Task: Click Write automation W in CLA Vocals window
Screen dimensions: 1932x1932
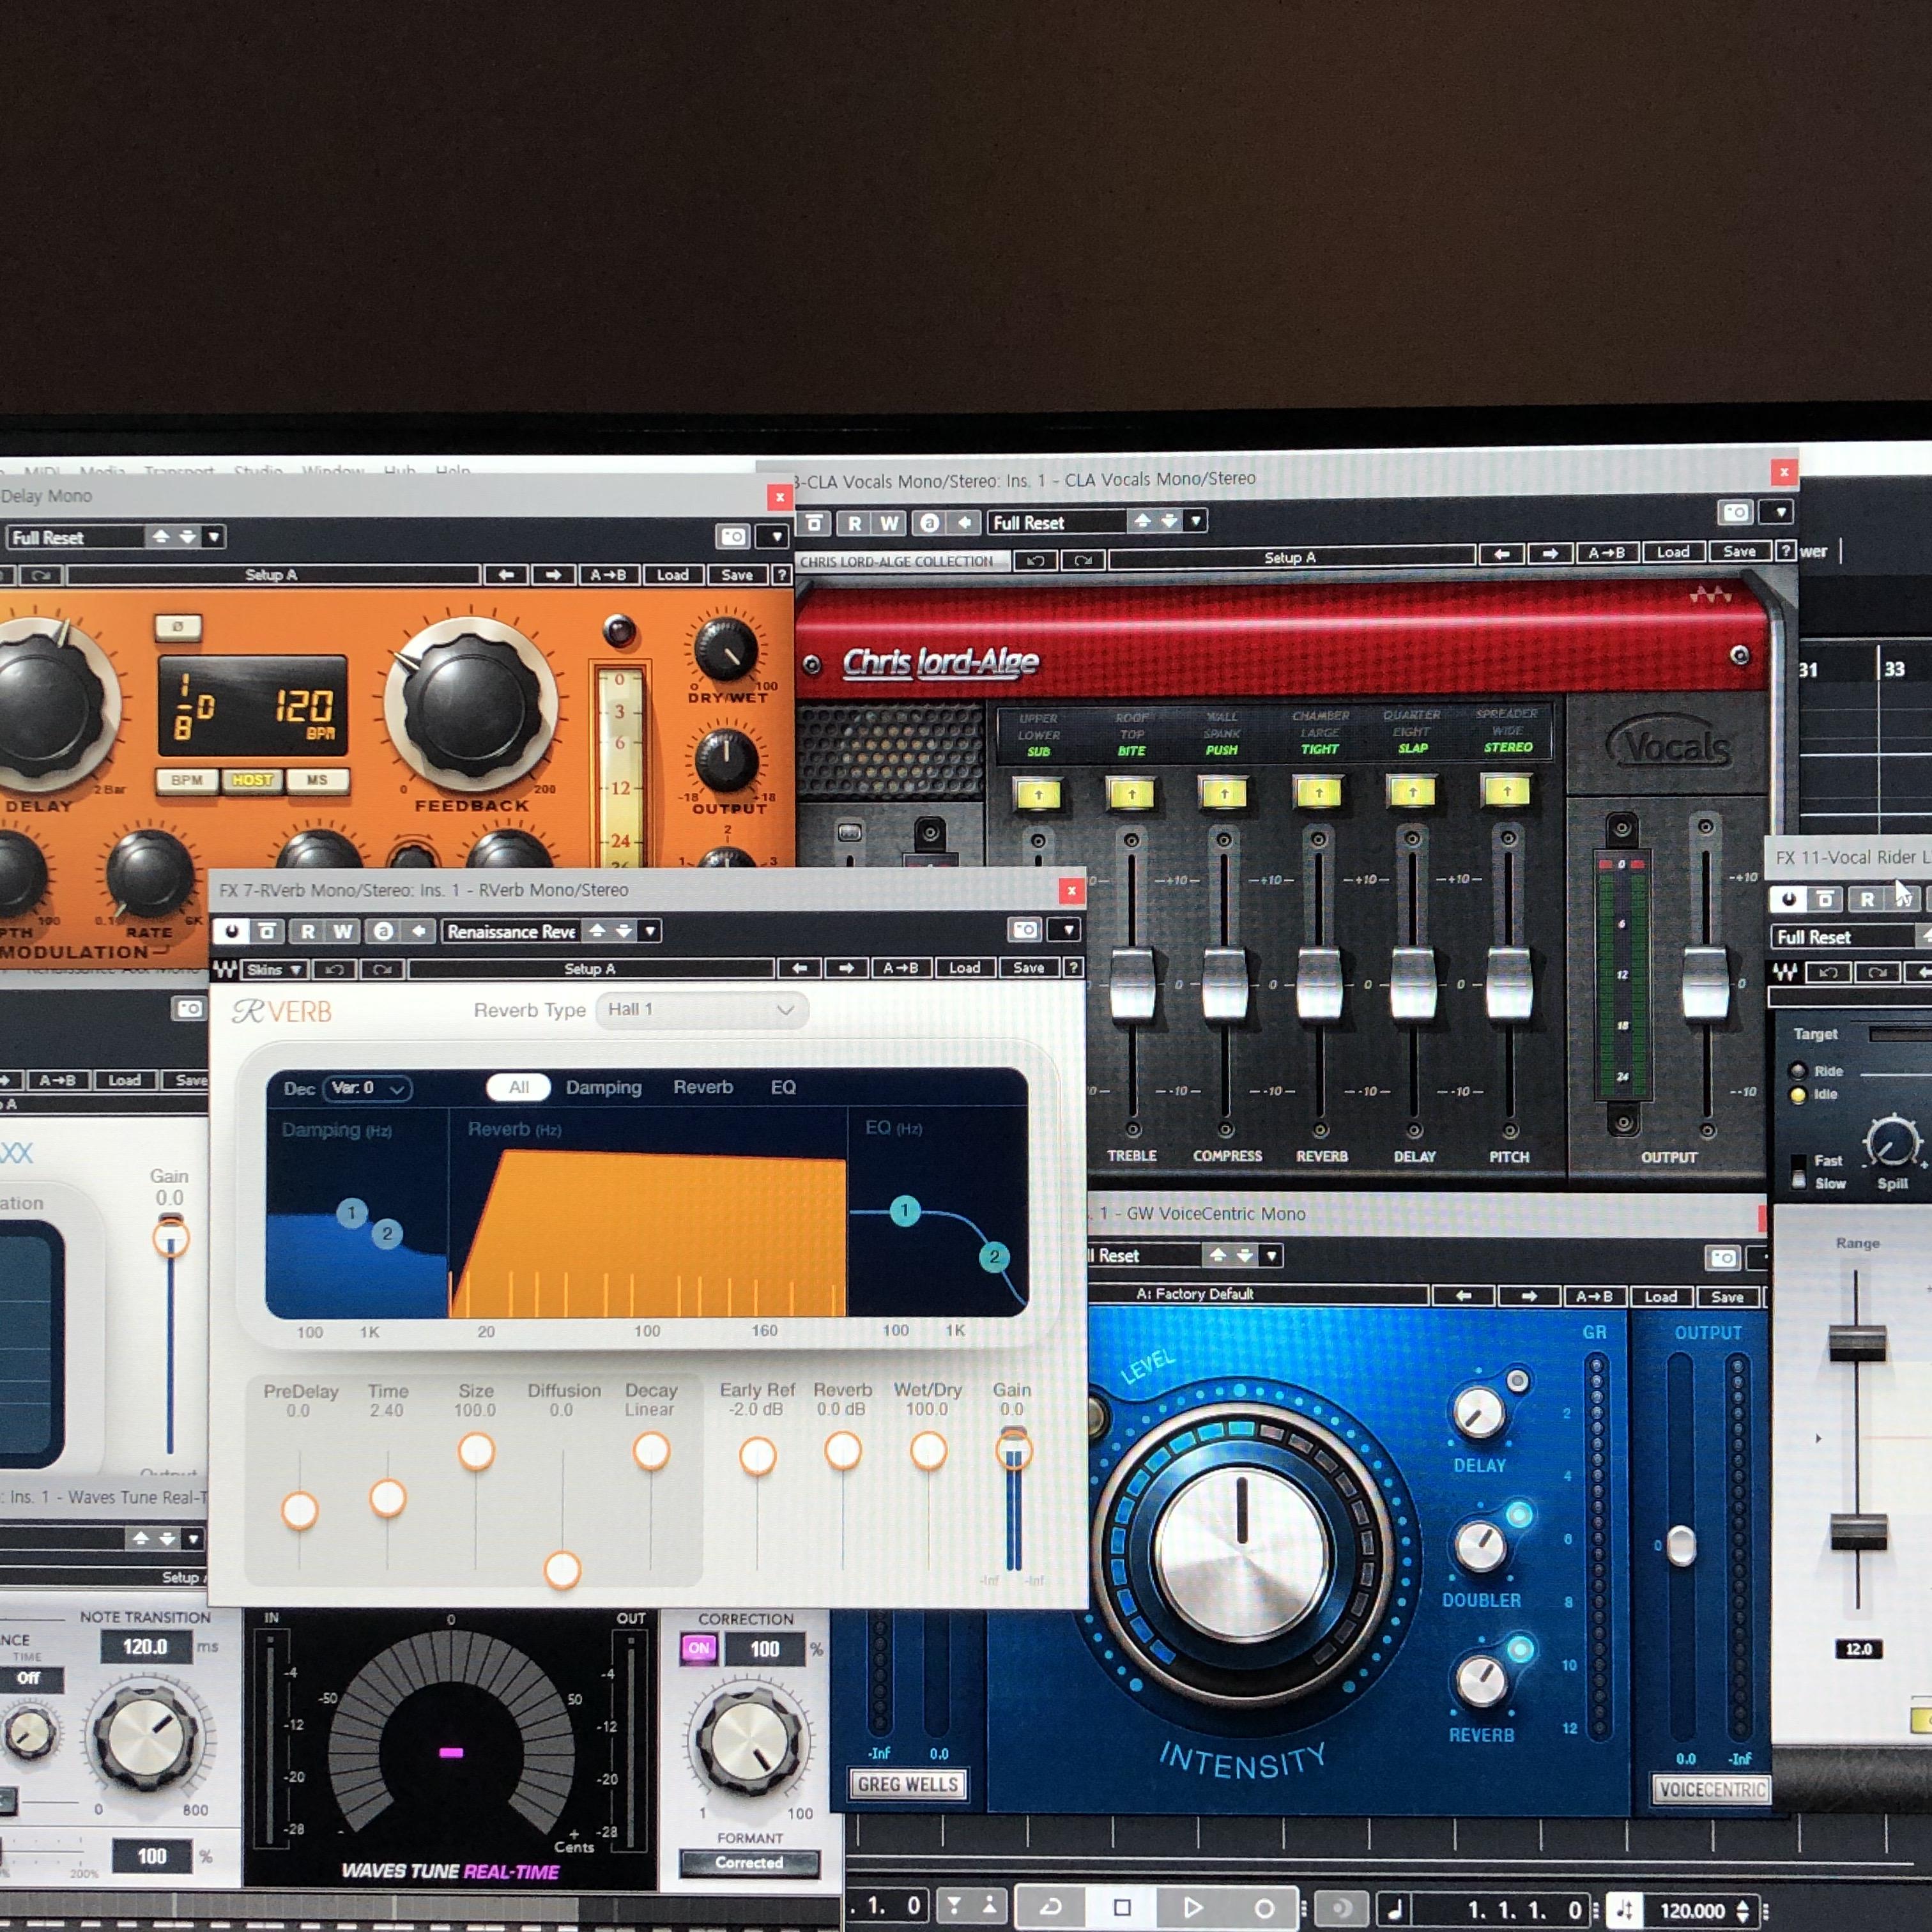Action: tap(889, 523)
